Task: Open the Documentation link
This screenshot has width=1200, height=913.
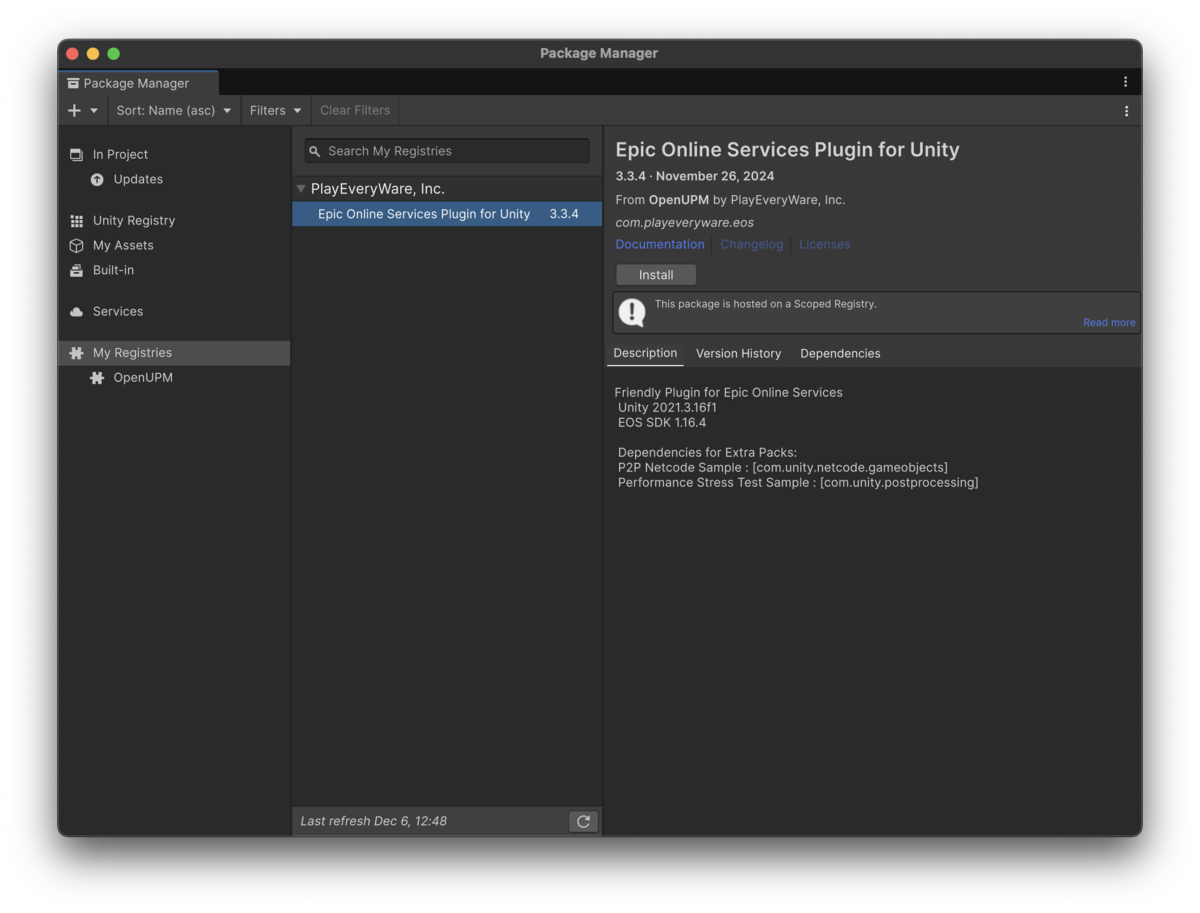Action: click(x=660, y=244)
